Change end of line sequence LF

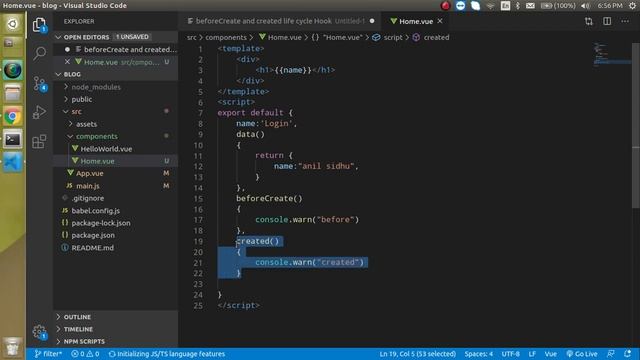pos(532,354)
